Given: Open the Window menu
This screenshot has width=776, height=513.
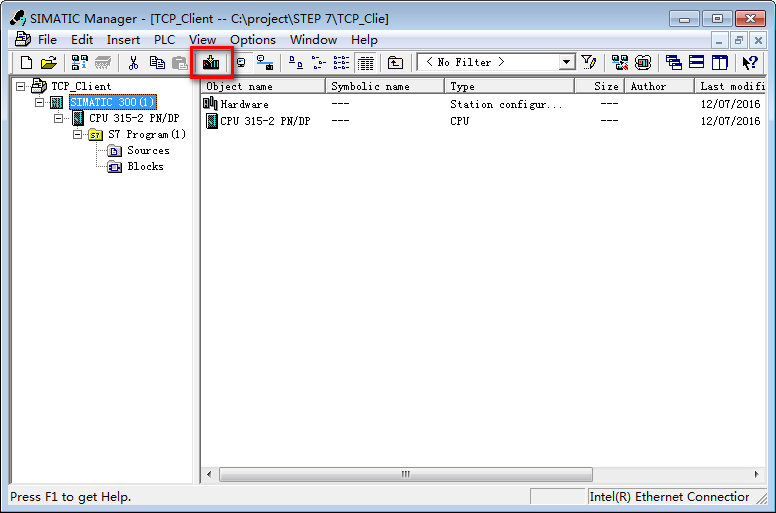Looking at the screenshot, I should pos(313,40).
